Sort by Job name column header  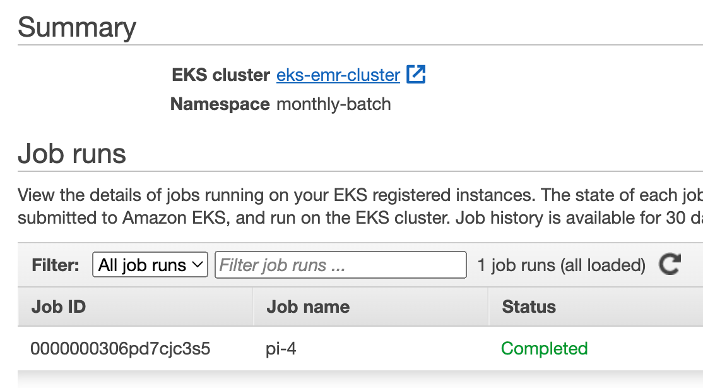[308, 307]
